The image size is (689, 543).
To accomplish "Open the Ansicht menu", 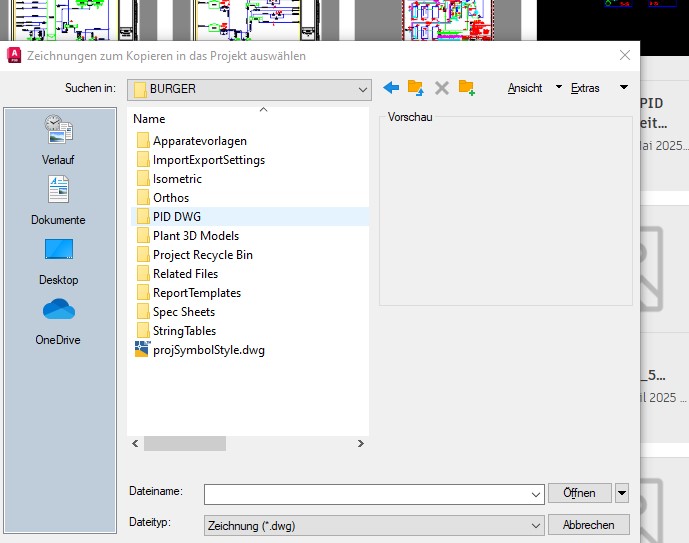I will (525, 88).
